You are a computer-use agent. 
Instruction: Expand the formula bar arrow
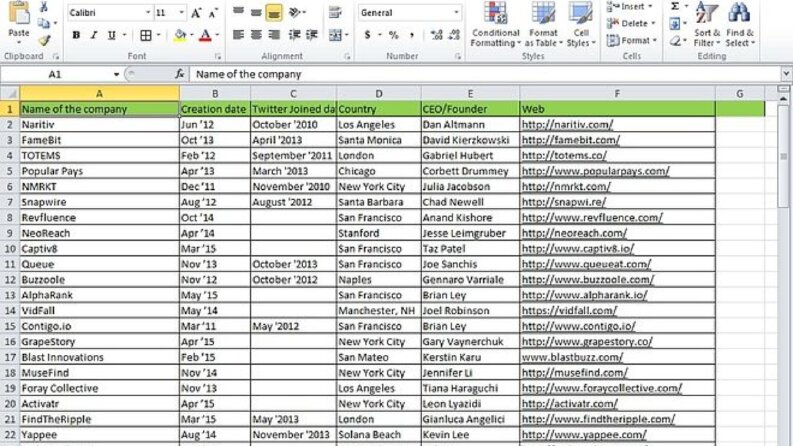coord(786,74)
